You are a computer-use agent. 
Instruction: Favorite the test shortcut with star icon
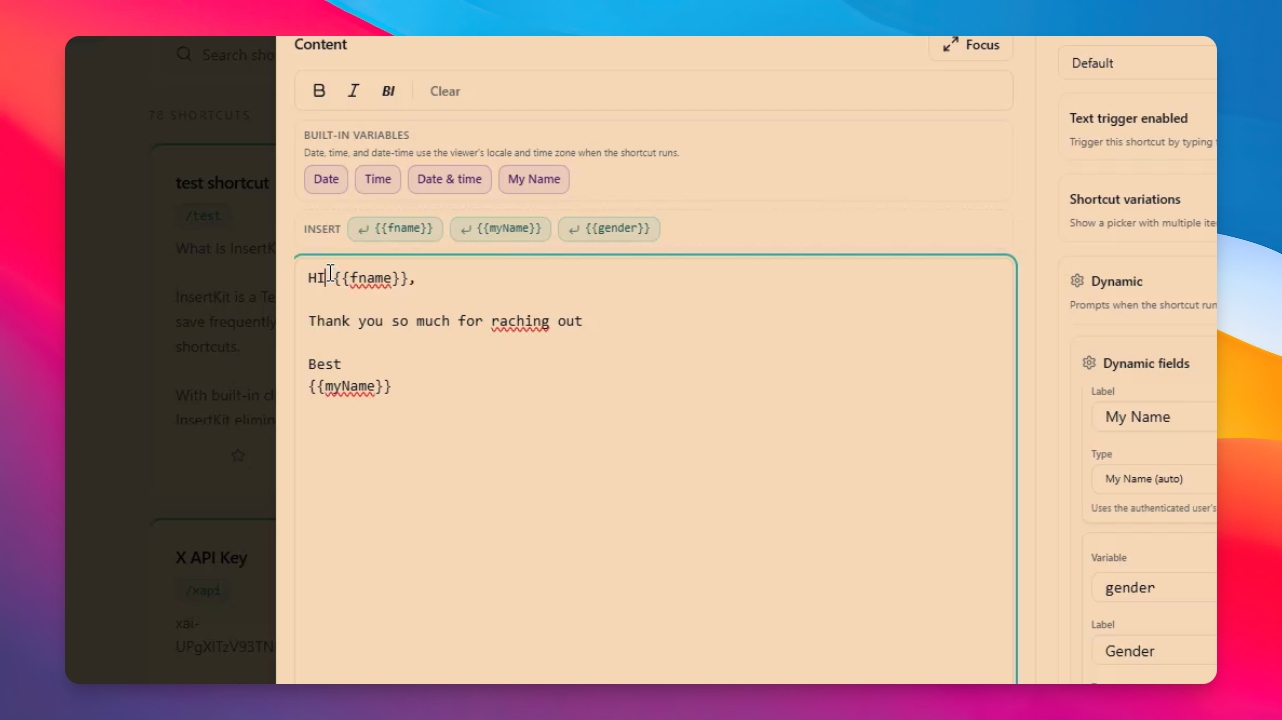click(238, 455)
